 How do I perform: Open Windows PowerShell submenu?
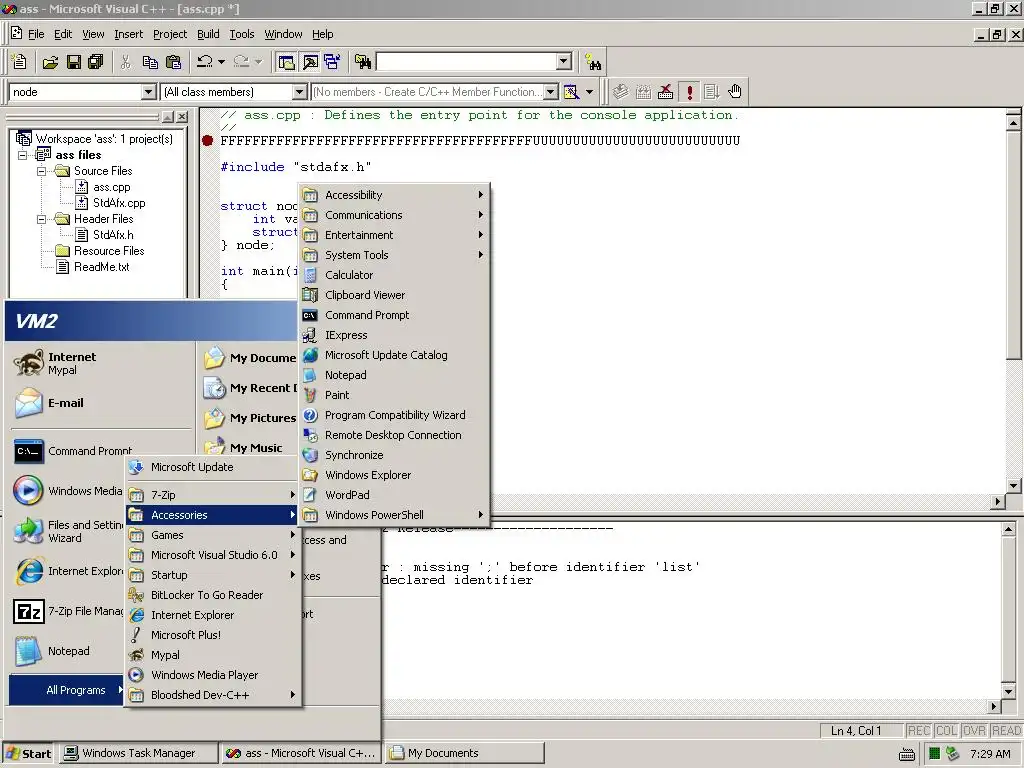coord(394,515)
